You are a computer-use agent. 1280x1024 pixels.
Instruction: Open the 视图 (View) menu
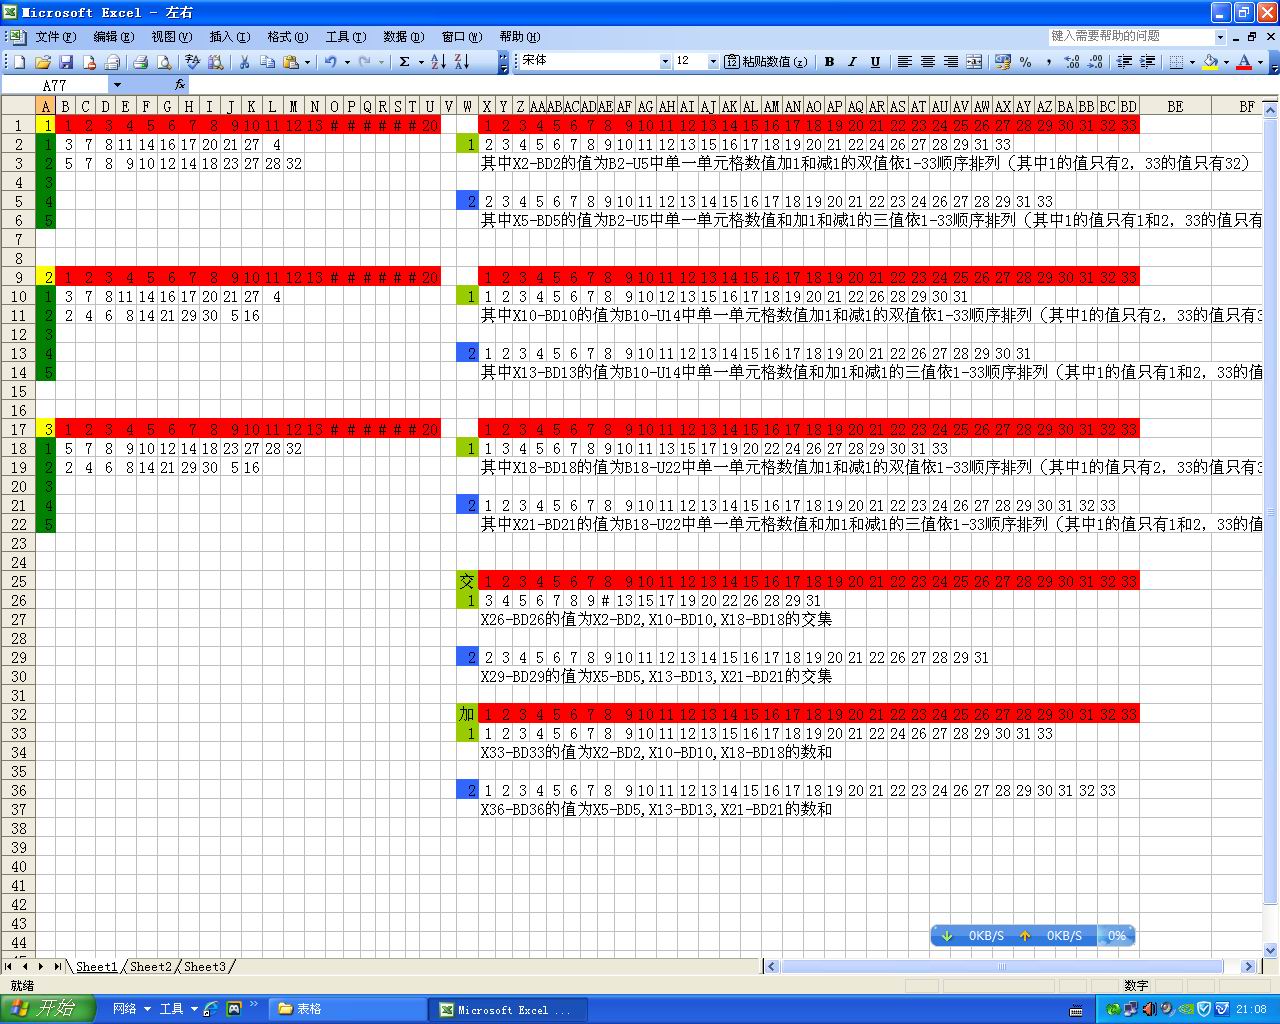click(x=171, y=37)
